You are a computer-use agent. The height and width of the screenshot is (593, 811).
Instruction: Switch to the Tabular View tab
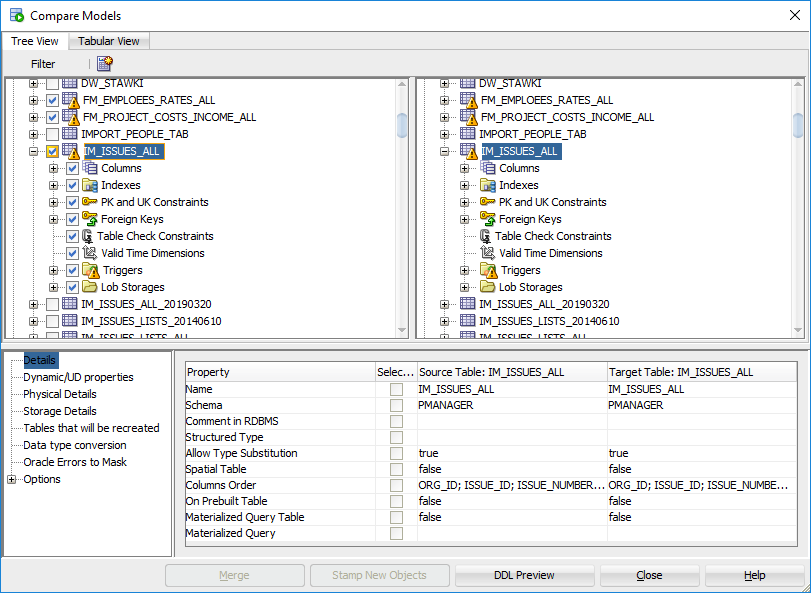(109, 41)
